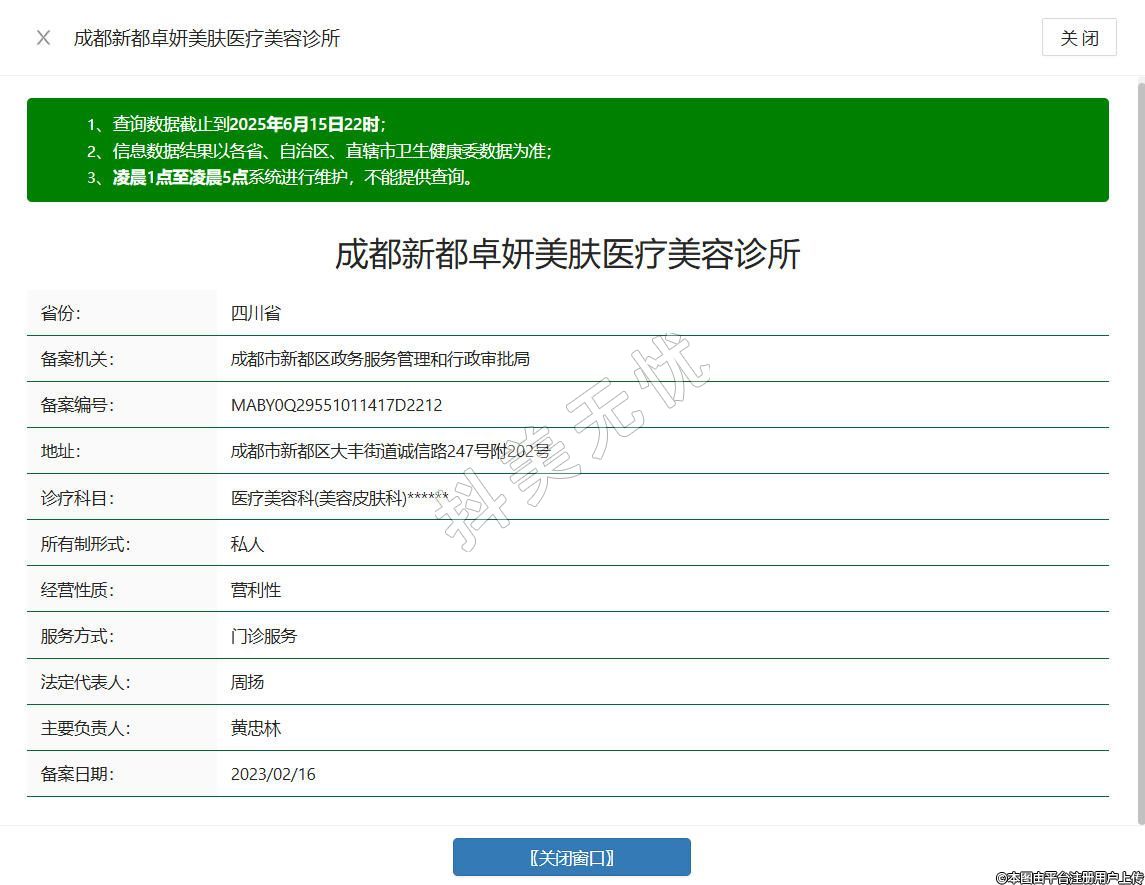
Task: Click the main person in charge 黄忠林
Action: 256,728
